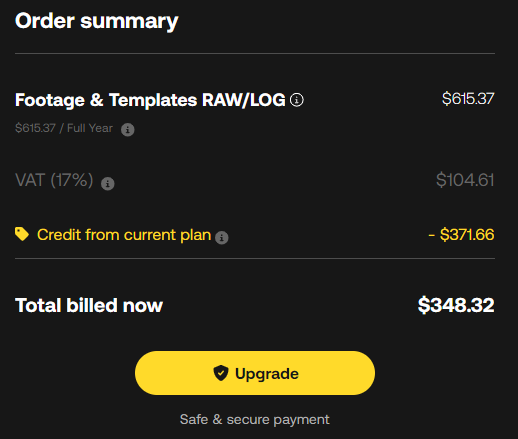This screenshot has height=439, width=518.
Task: Click the Total billed now label
Action: coord(89,305)
